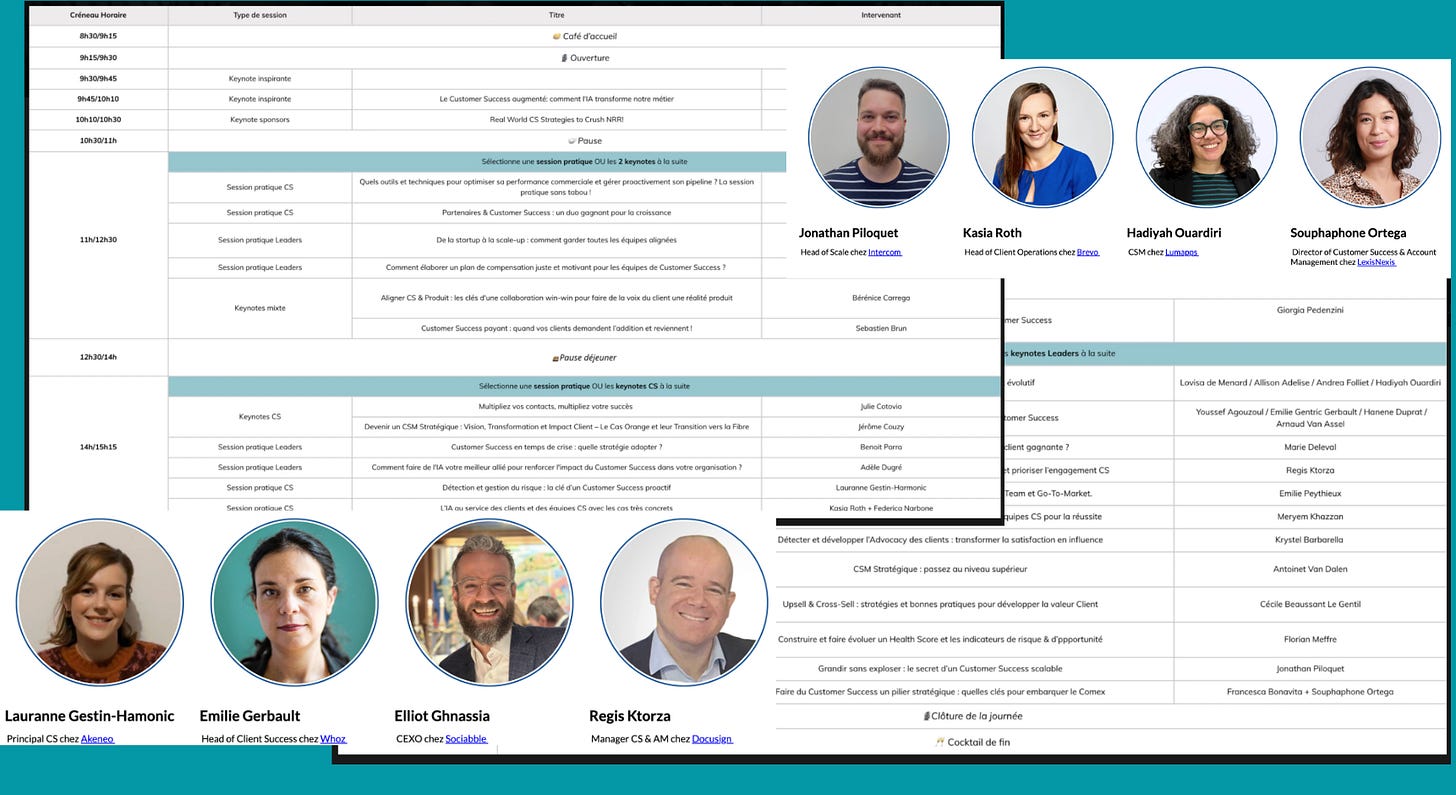The image size is (1456, 795).
Task: Select speaker cell 'Bérénice Carrega'
Action: tap(881, 298)
